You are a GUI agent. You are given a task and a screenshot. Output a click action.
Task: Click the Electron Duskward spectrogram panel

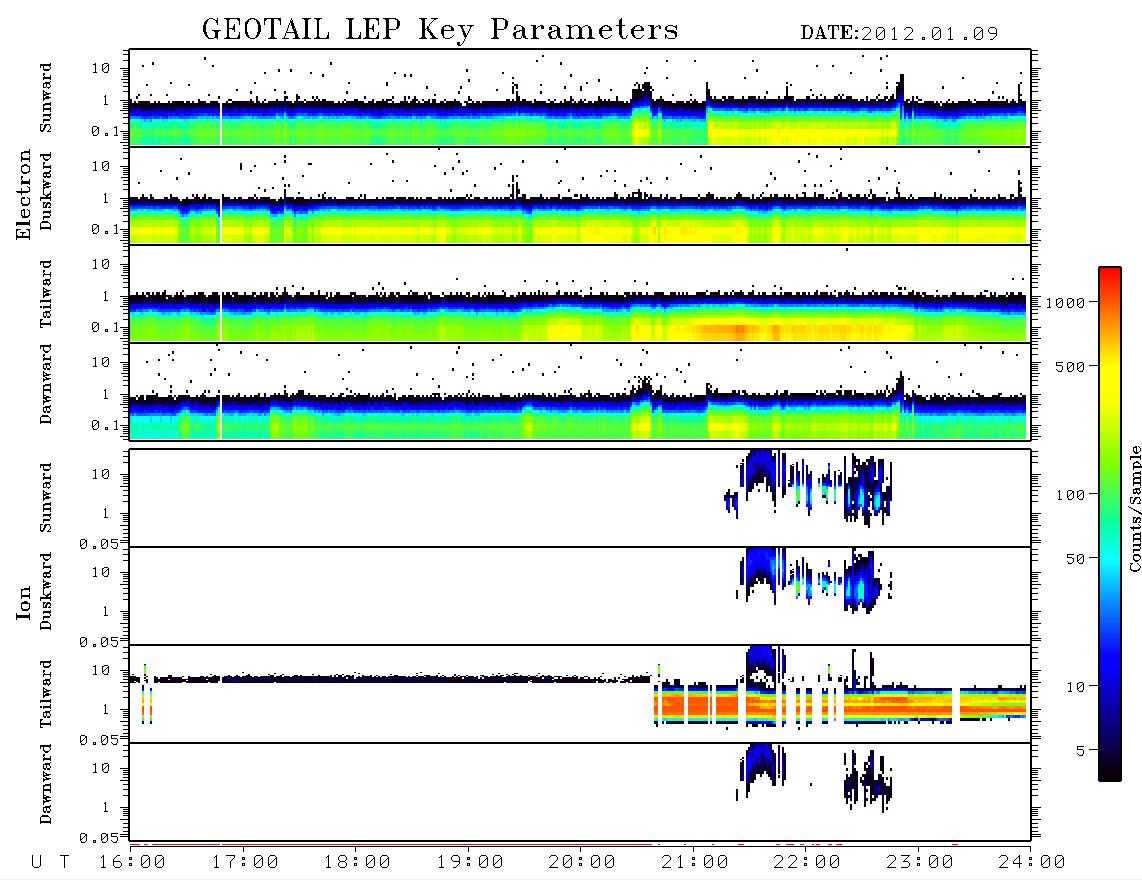pyautogui.click(x=580, y=195)
